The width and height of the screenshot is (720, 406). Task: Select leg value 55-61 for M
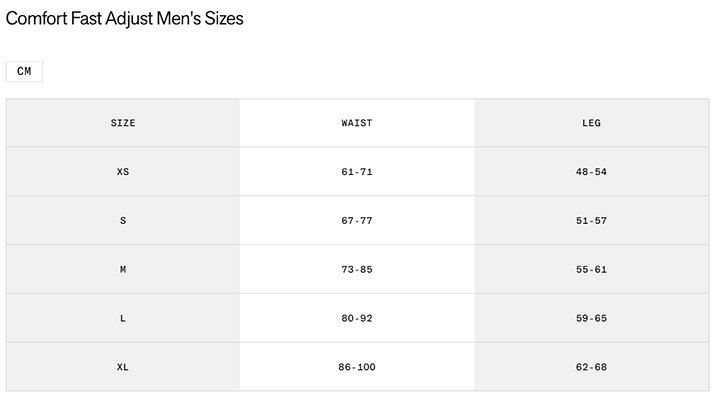coord(591,270)
